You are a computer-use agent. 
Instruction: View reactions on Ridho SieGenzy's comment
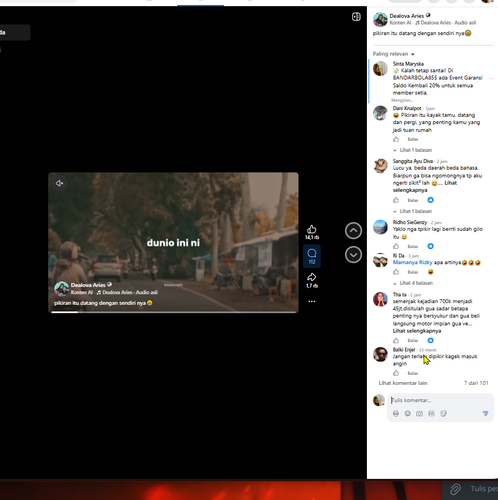[430, 246]
